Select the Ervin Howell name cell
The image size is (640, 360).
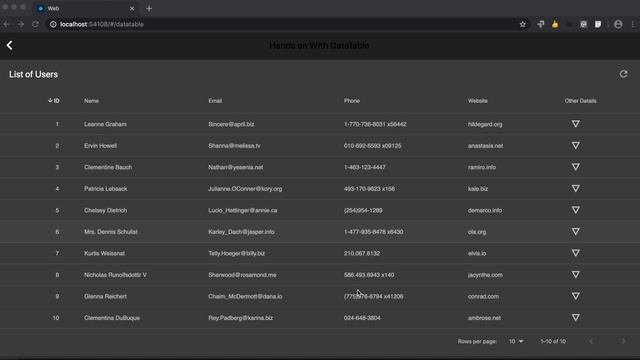pos(100,146)
